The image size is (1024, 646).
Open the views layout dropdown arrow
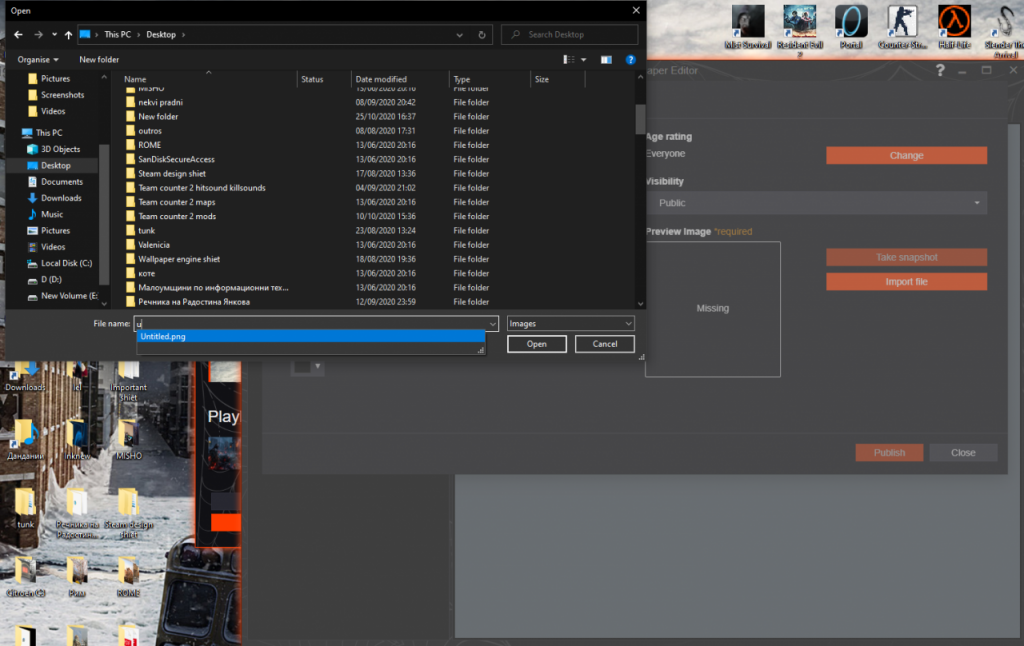click(x=582, y=59)
